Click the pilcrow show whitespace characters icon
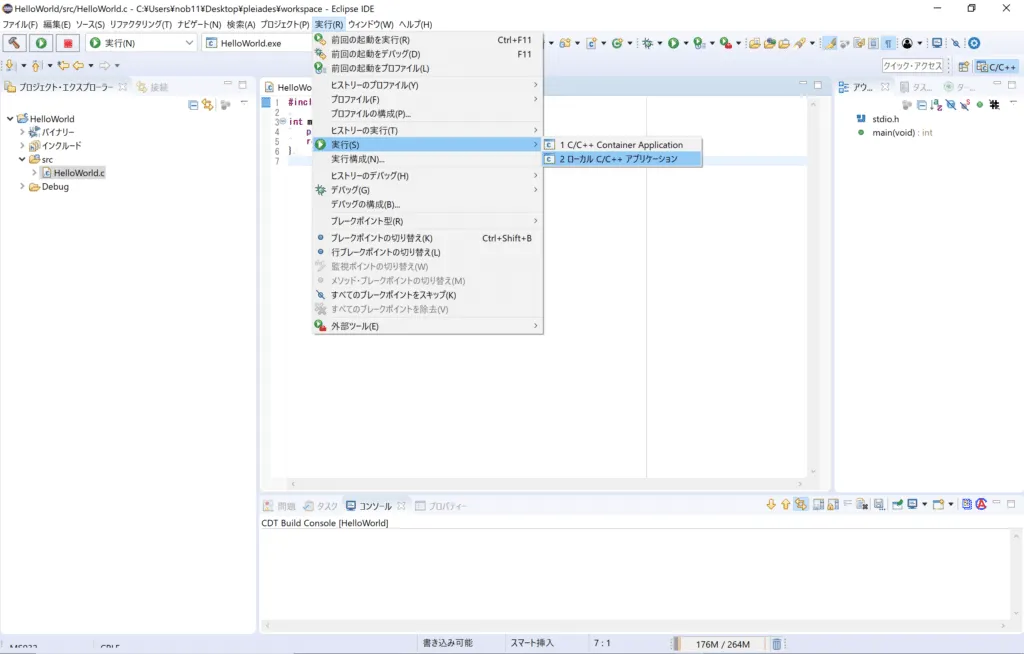The image size is (1024, 654). tap(888, 43)
